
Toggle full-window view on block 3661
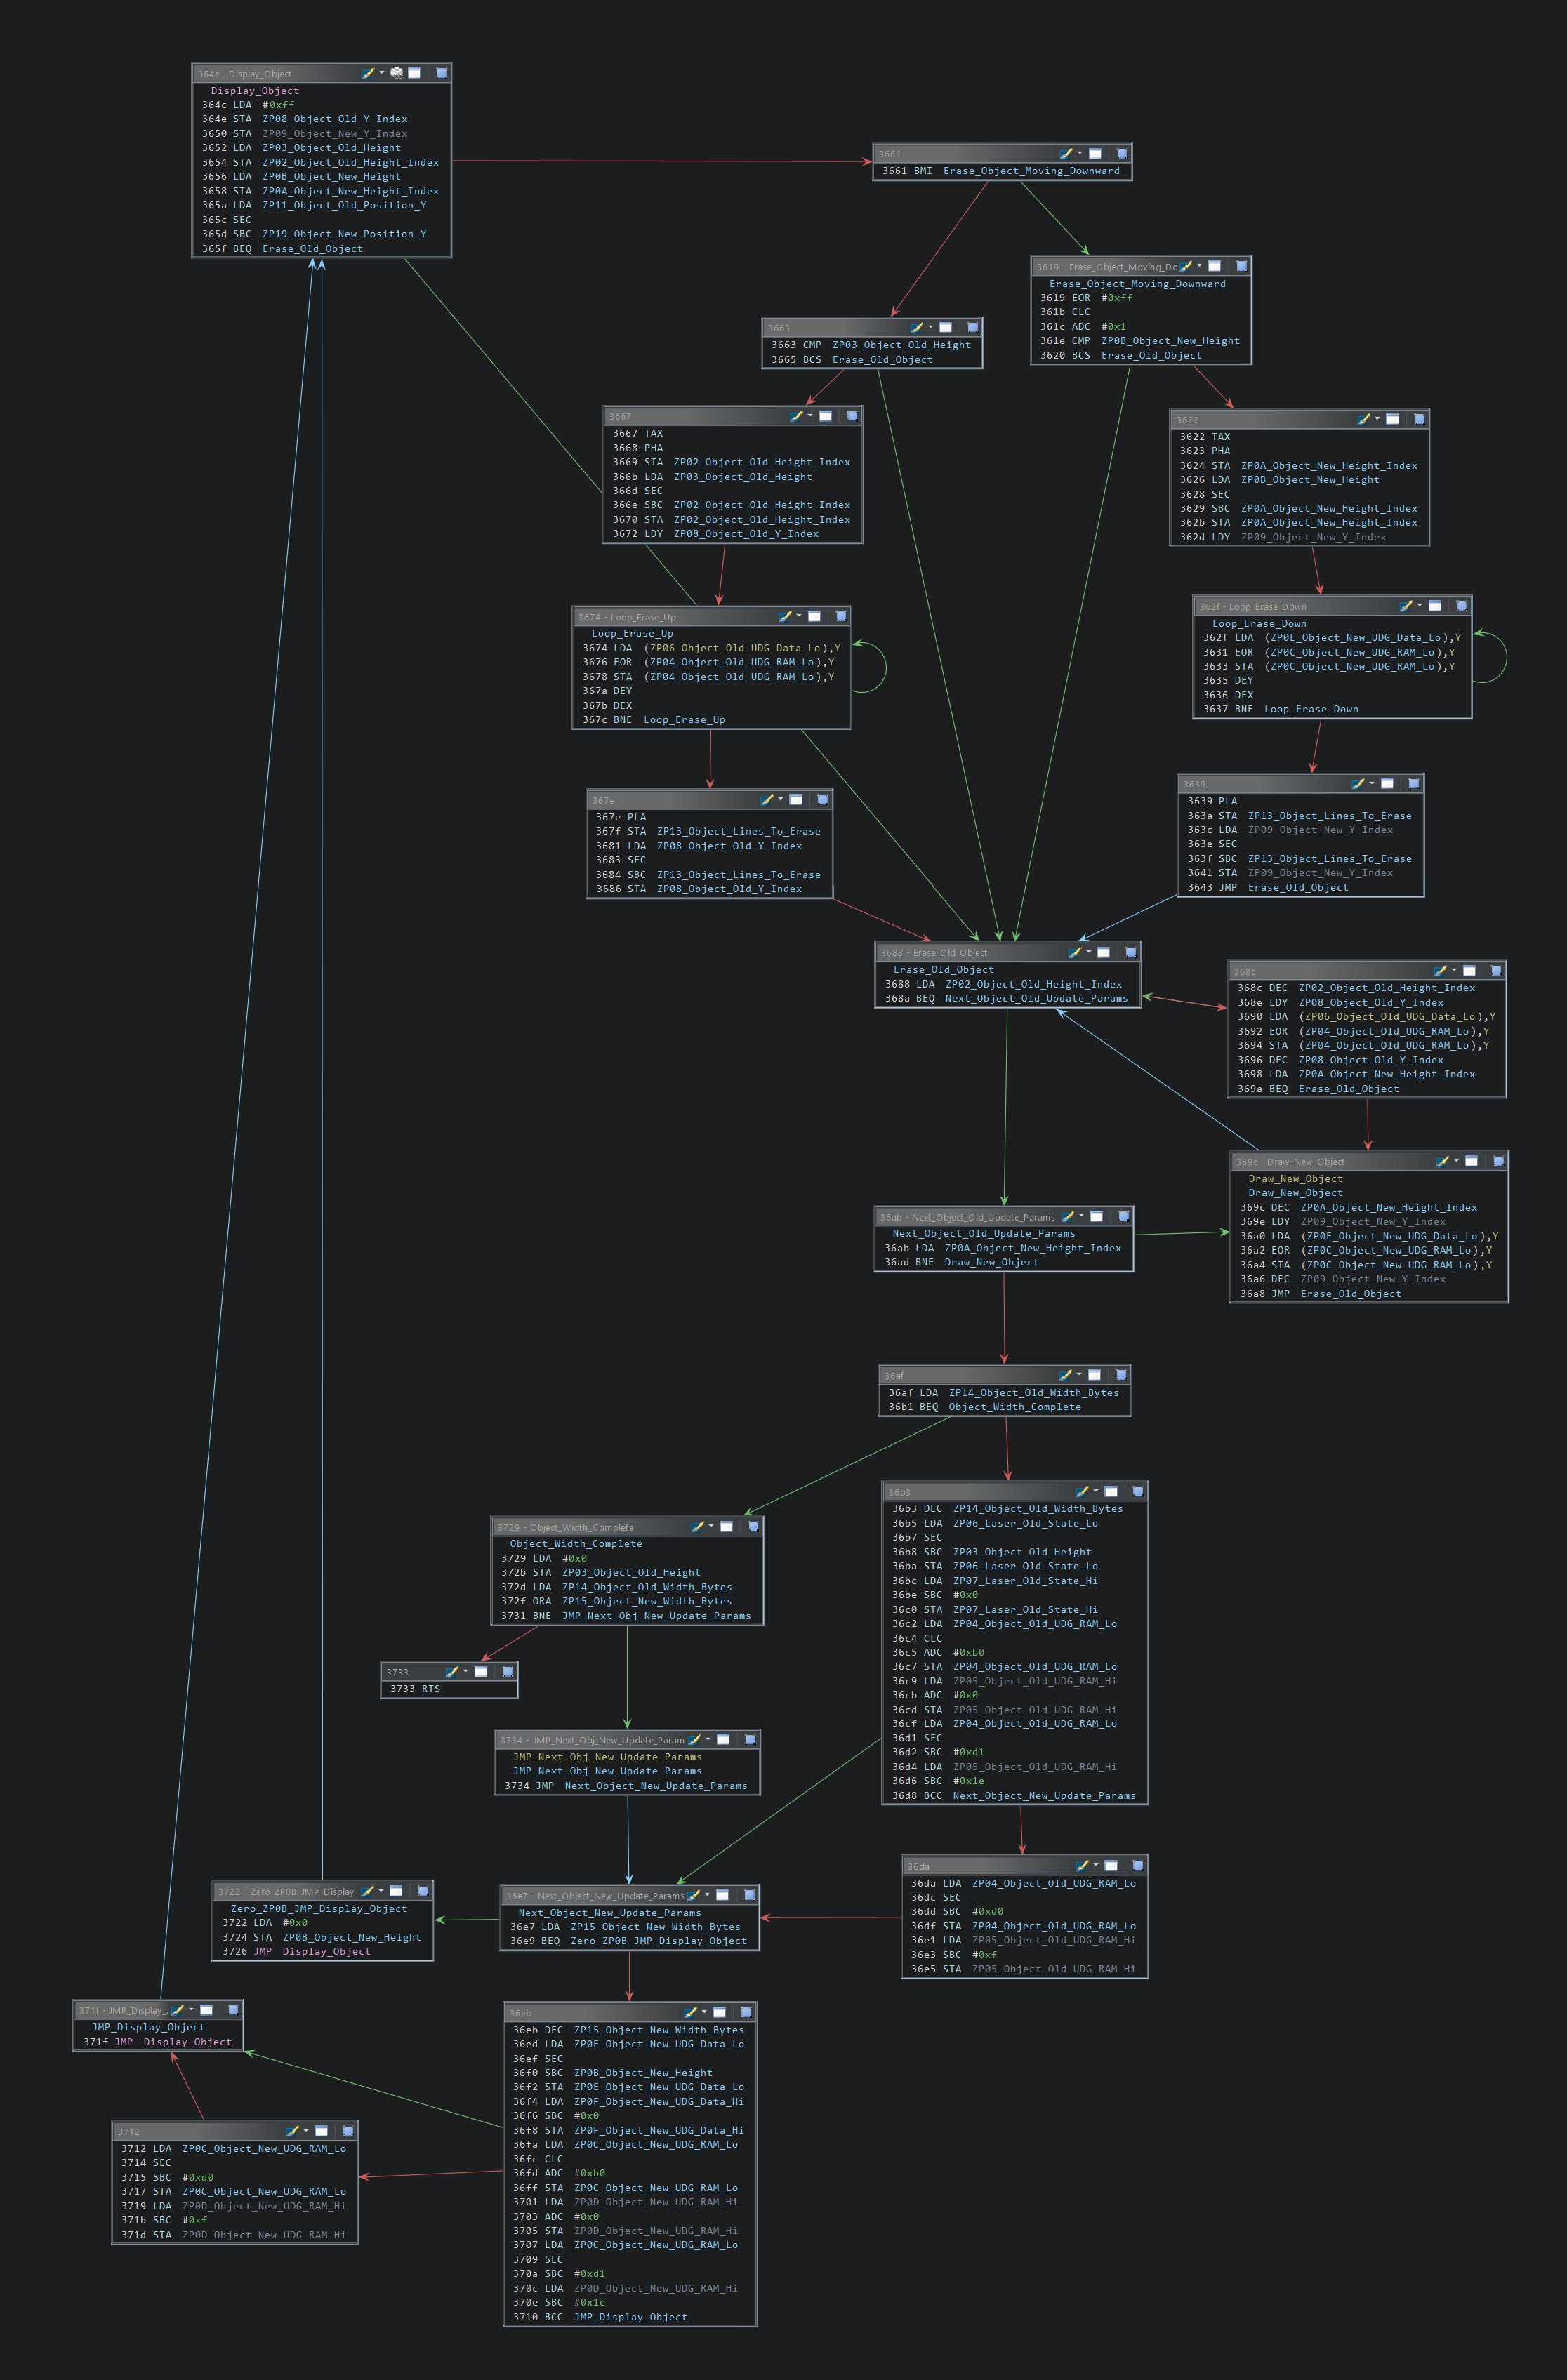tap(1095, 153)
